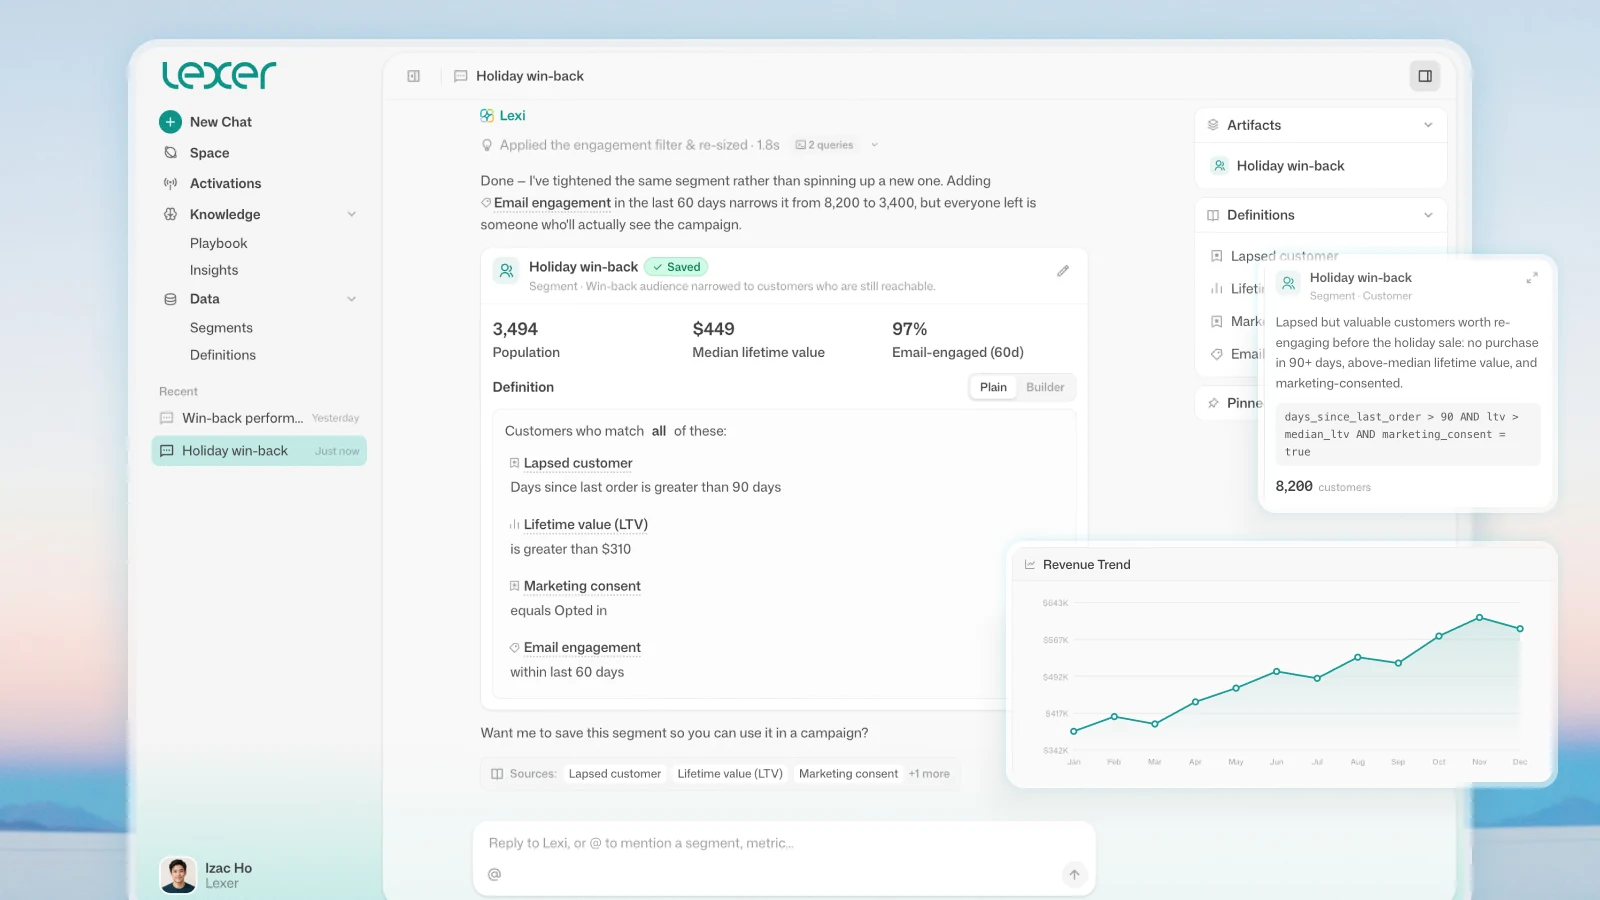Click the Nov data point on Revenue Trend
1600x900 pixels.
click(1480, 618)
